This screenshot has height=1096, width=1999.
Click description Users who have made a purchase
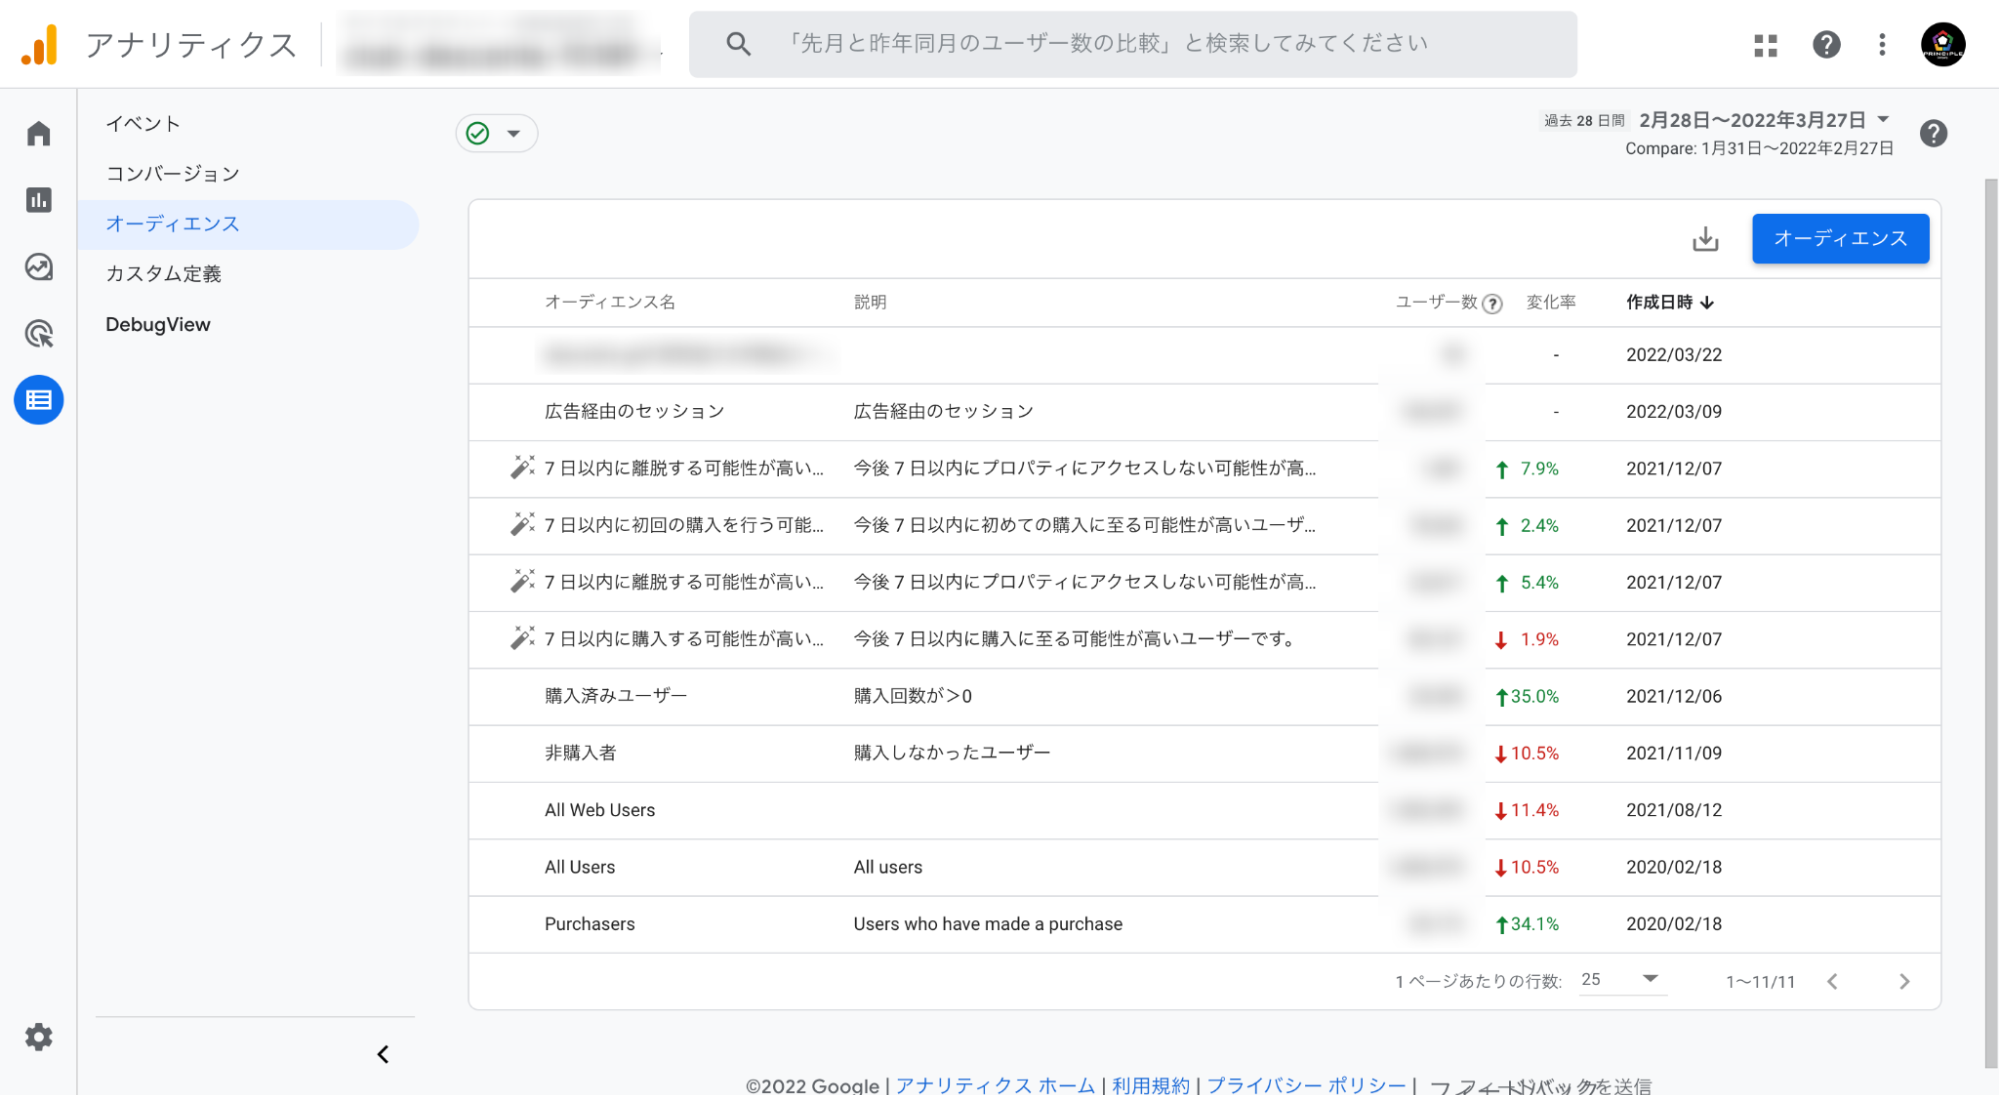(987, 925)
